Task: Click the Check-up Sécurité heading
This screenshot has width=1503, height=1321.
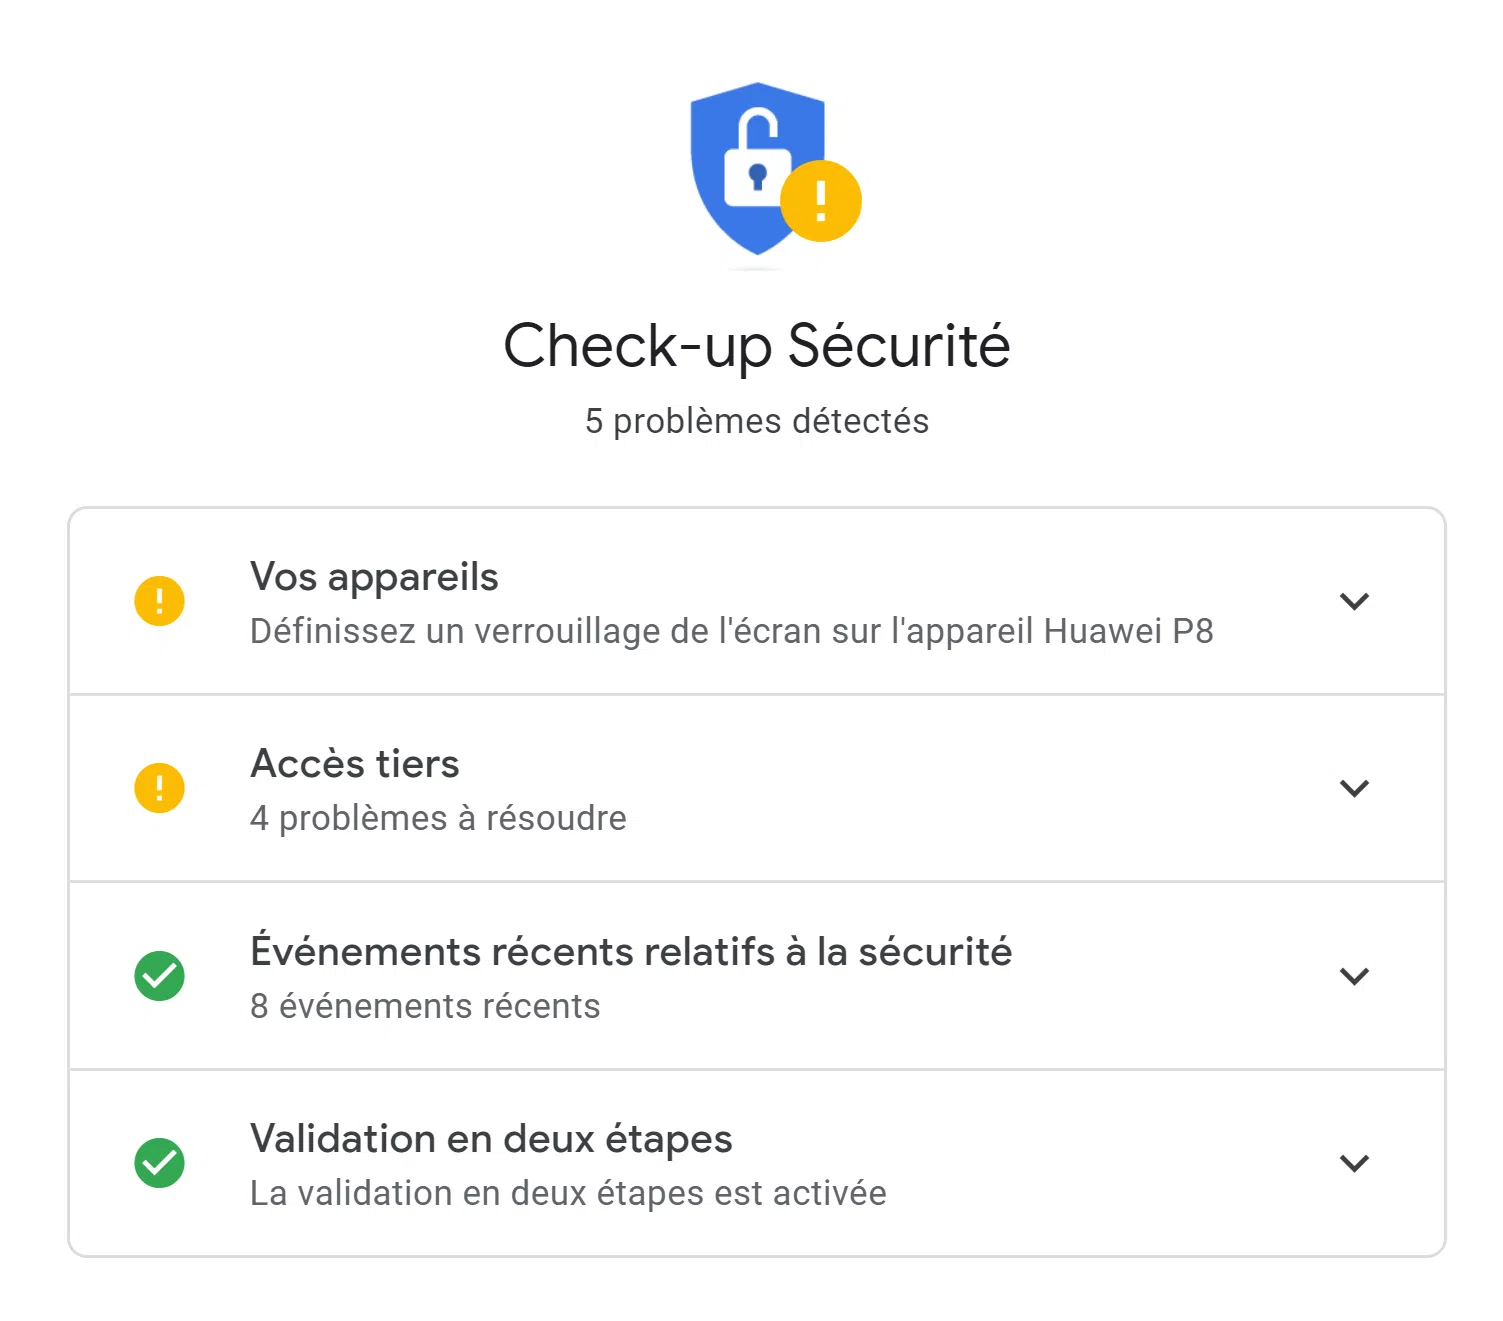Action: [757, 346]
